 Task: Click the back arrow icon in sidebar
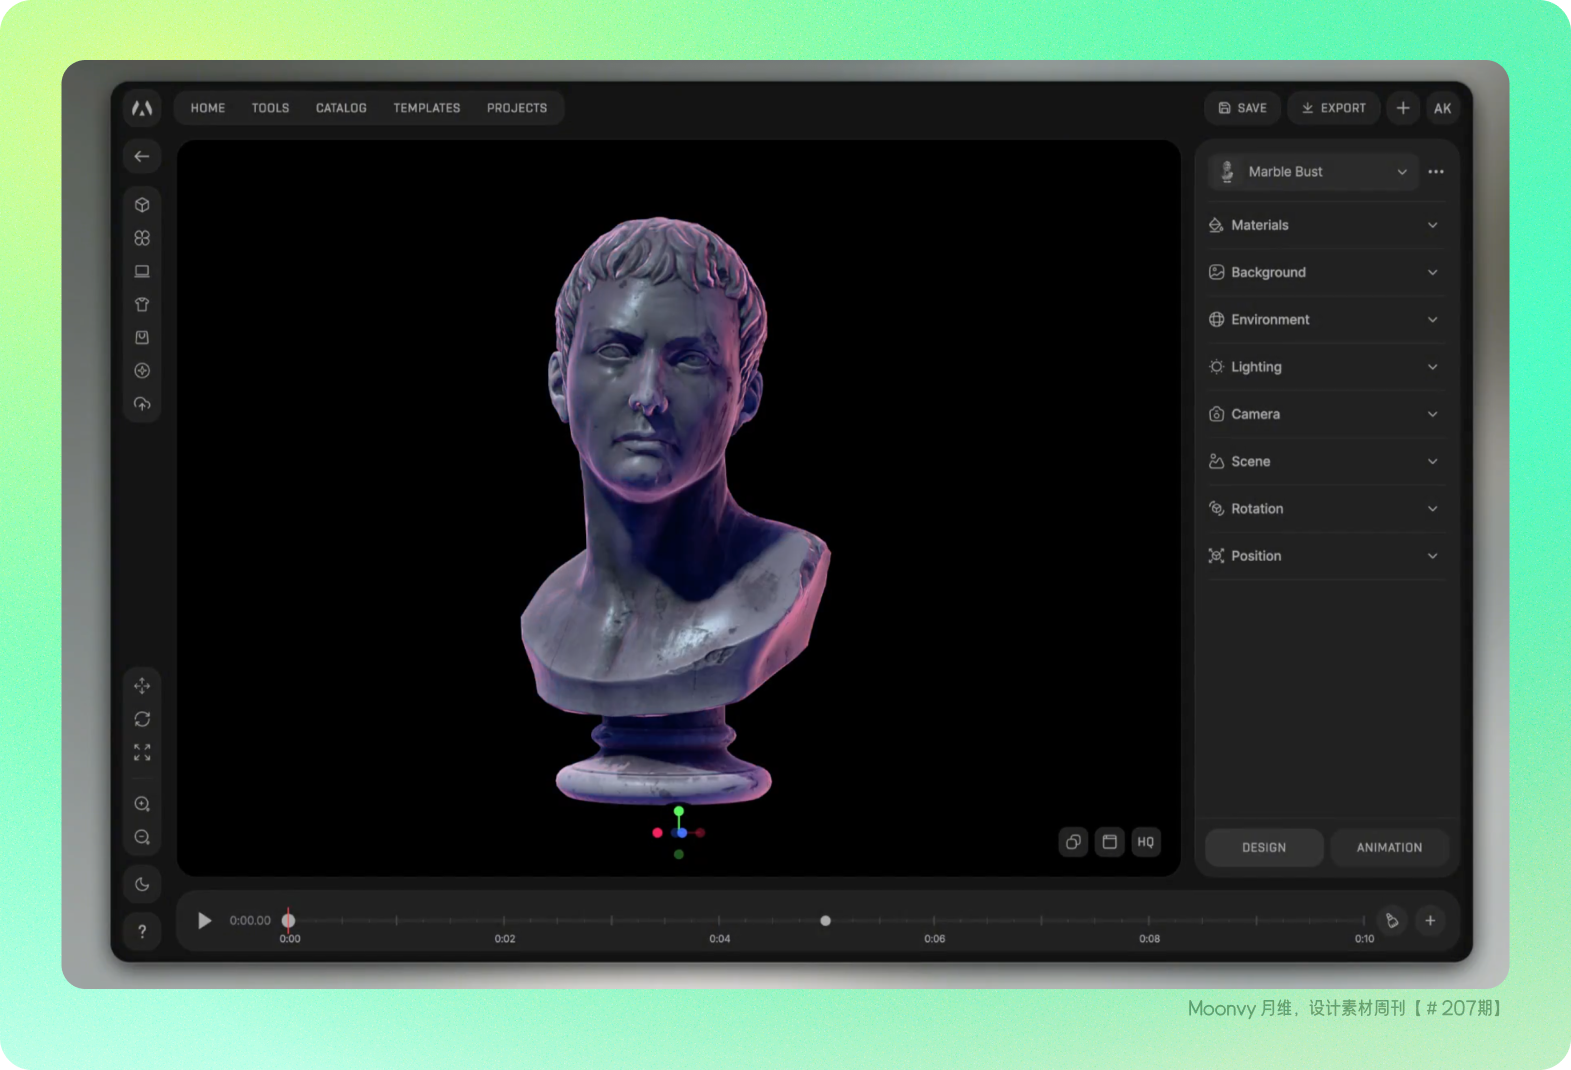click(x=142, y=156)
